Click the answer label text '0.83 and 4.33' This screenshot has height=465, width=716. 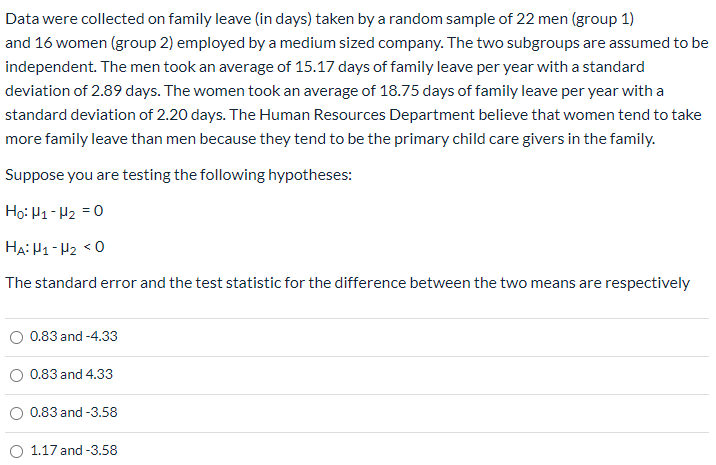[x=72, y=375]
